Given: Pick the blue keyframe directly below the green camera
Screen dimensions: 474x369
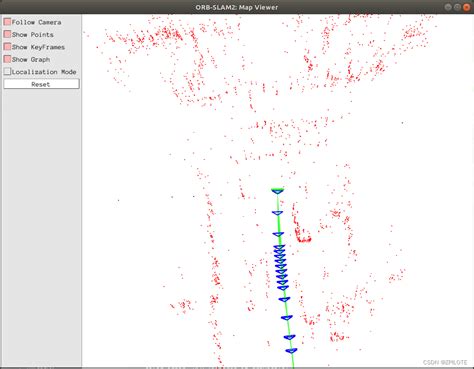Looking at the screenshot, I should coord(277,213).
